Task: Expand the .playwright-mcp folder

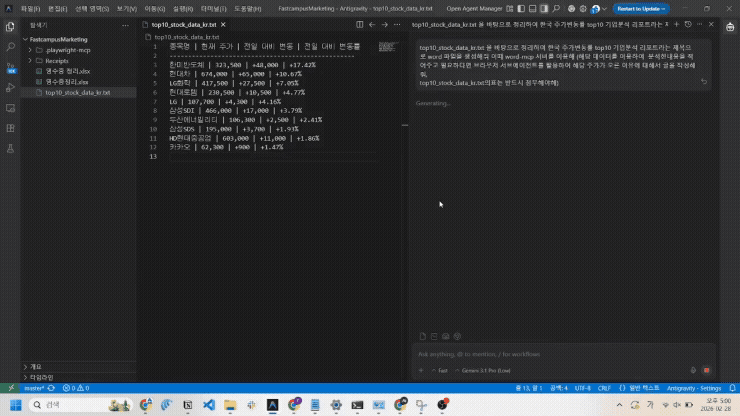Action: tap(30, 50)
